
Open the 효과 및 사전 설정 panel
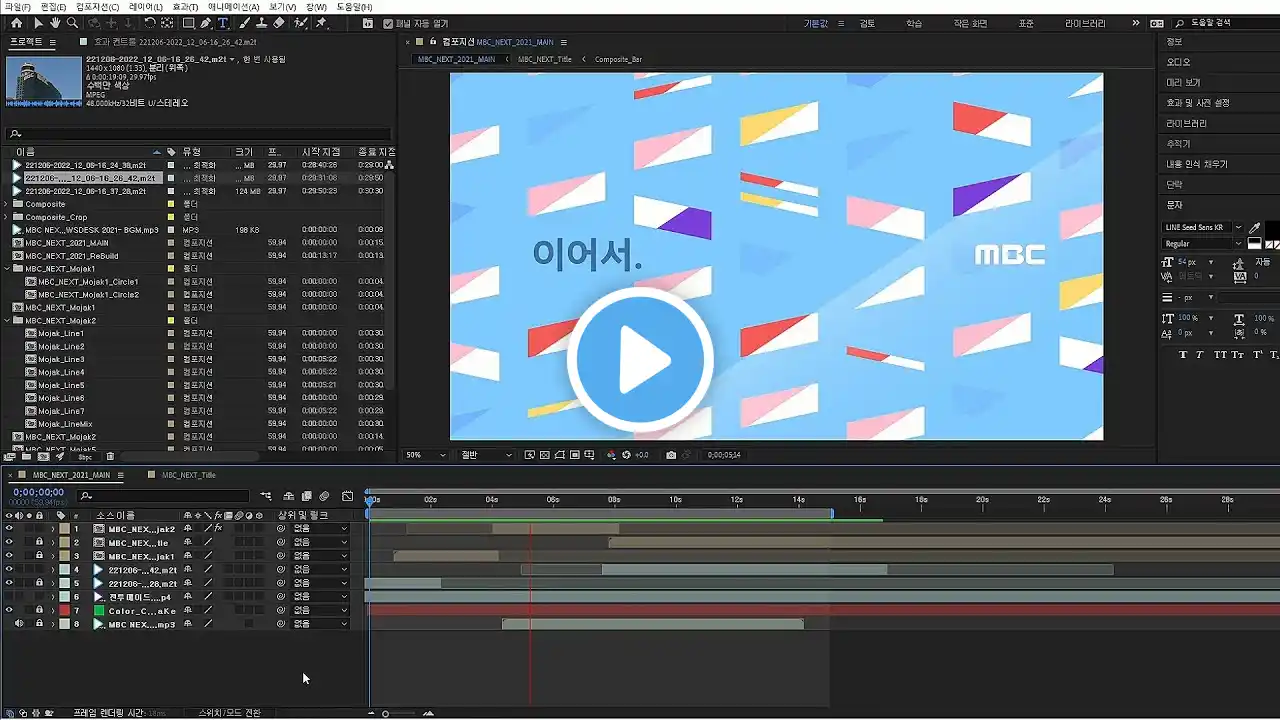tap(1197, 103)
